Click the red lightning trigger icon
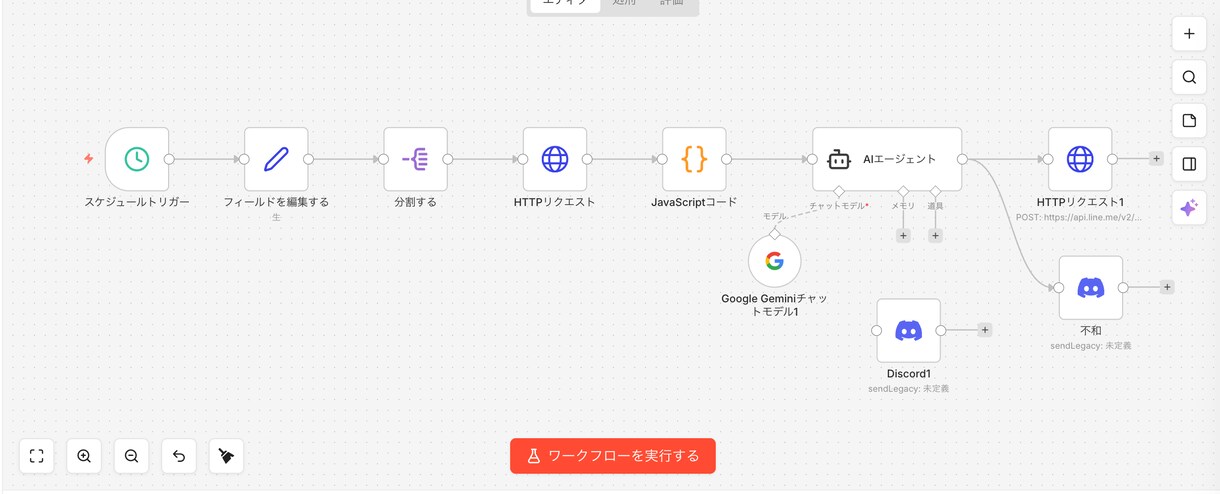This screenshot has height=494, width=1220. [88, 159]
